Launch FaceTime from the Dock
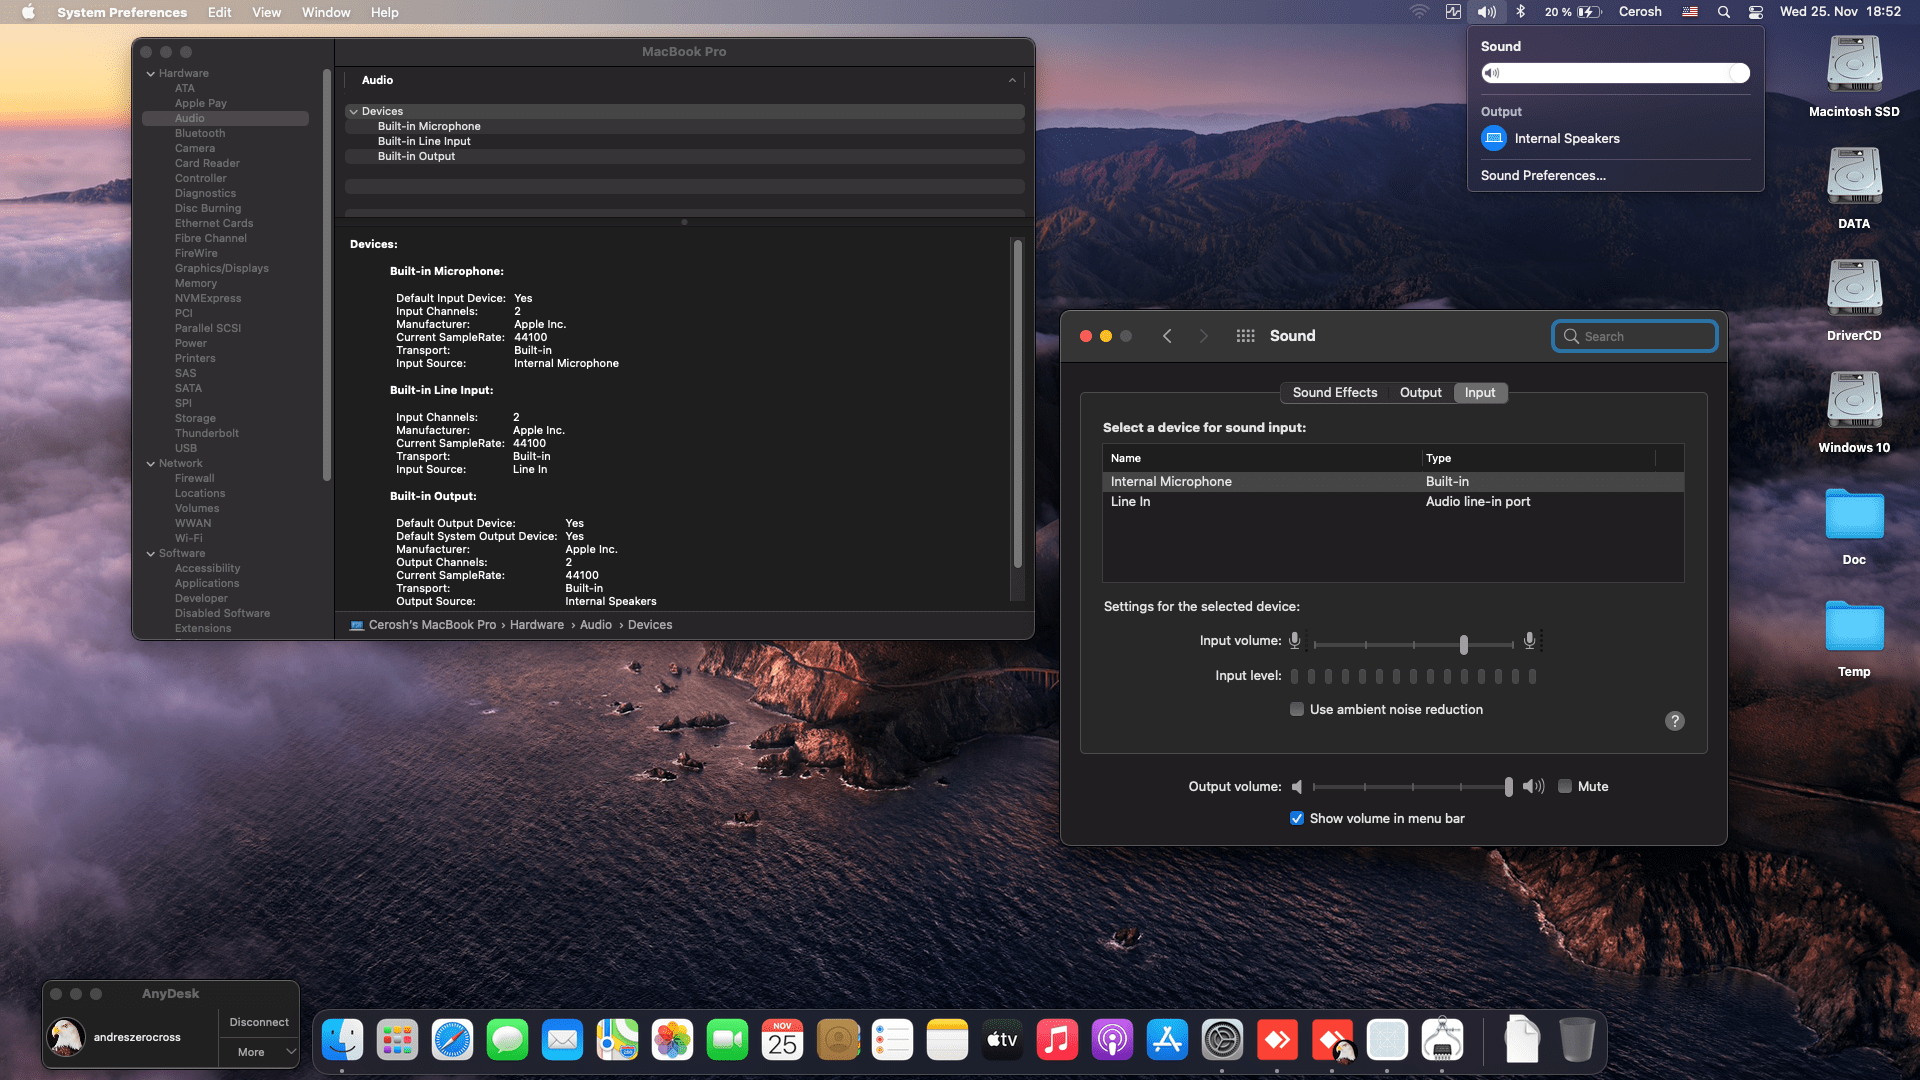Image resolution: width=1920 pixels, height=1080 pixels. [x=727, y=1039]
